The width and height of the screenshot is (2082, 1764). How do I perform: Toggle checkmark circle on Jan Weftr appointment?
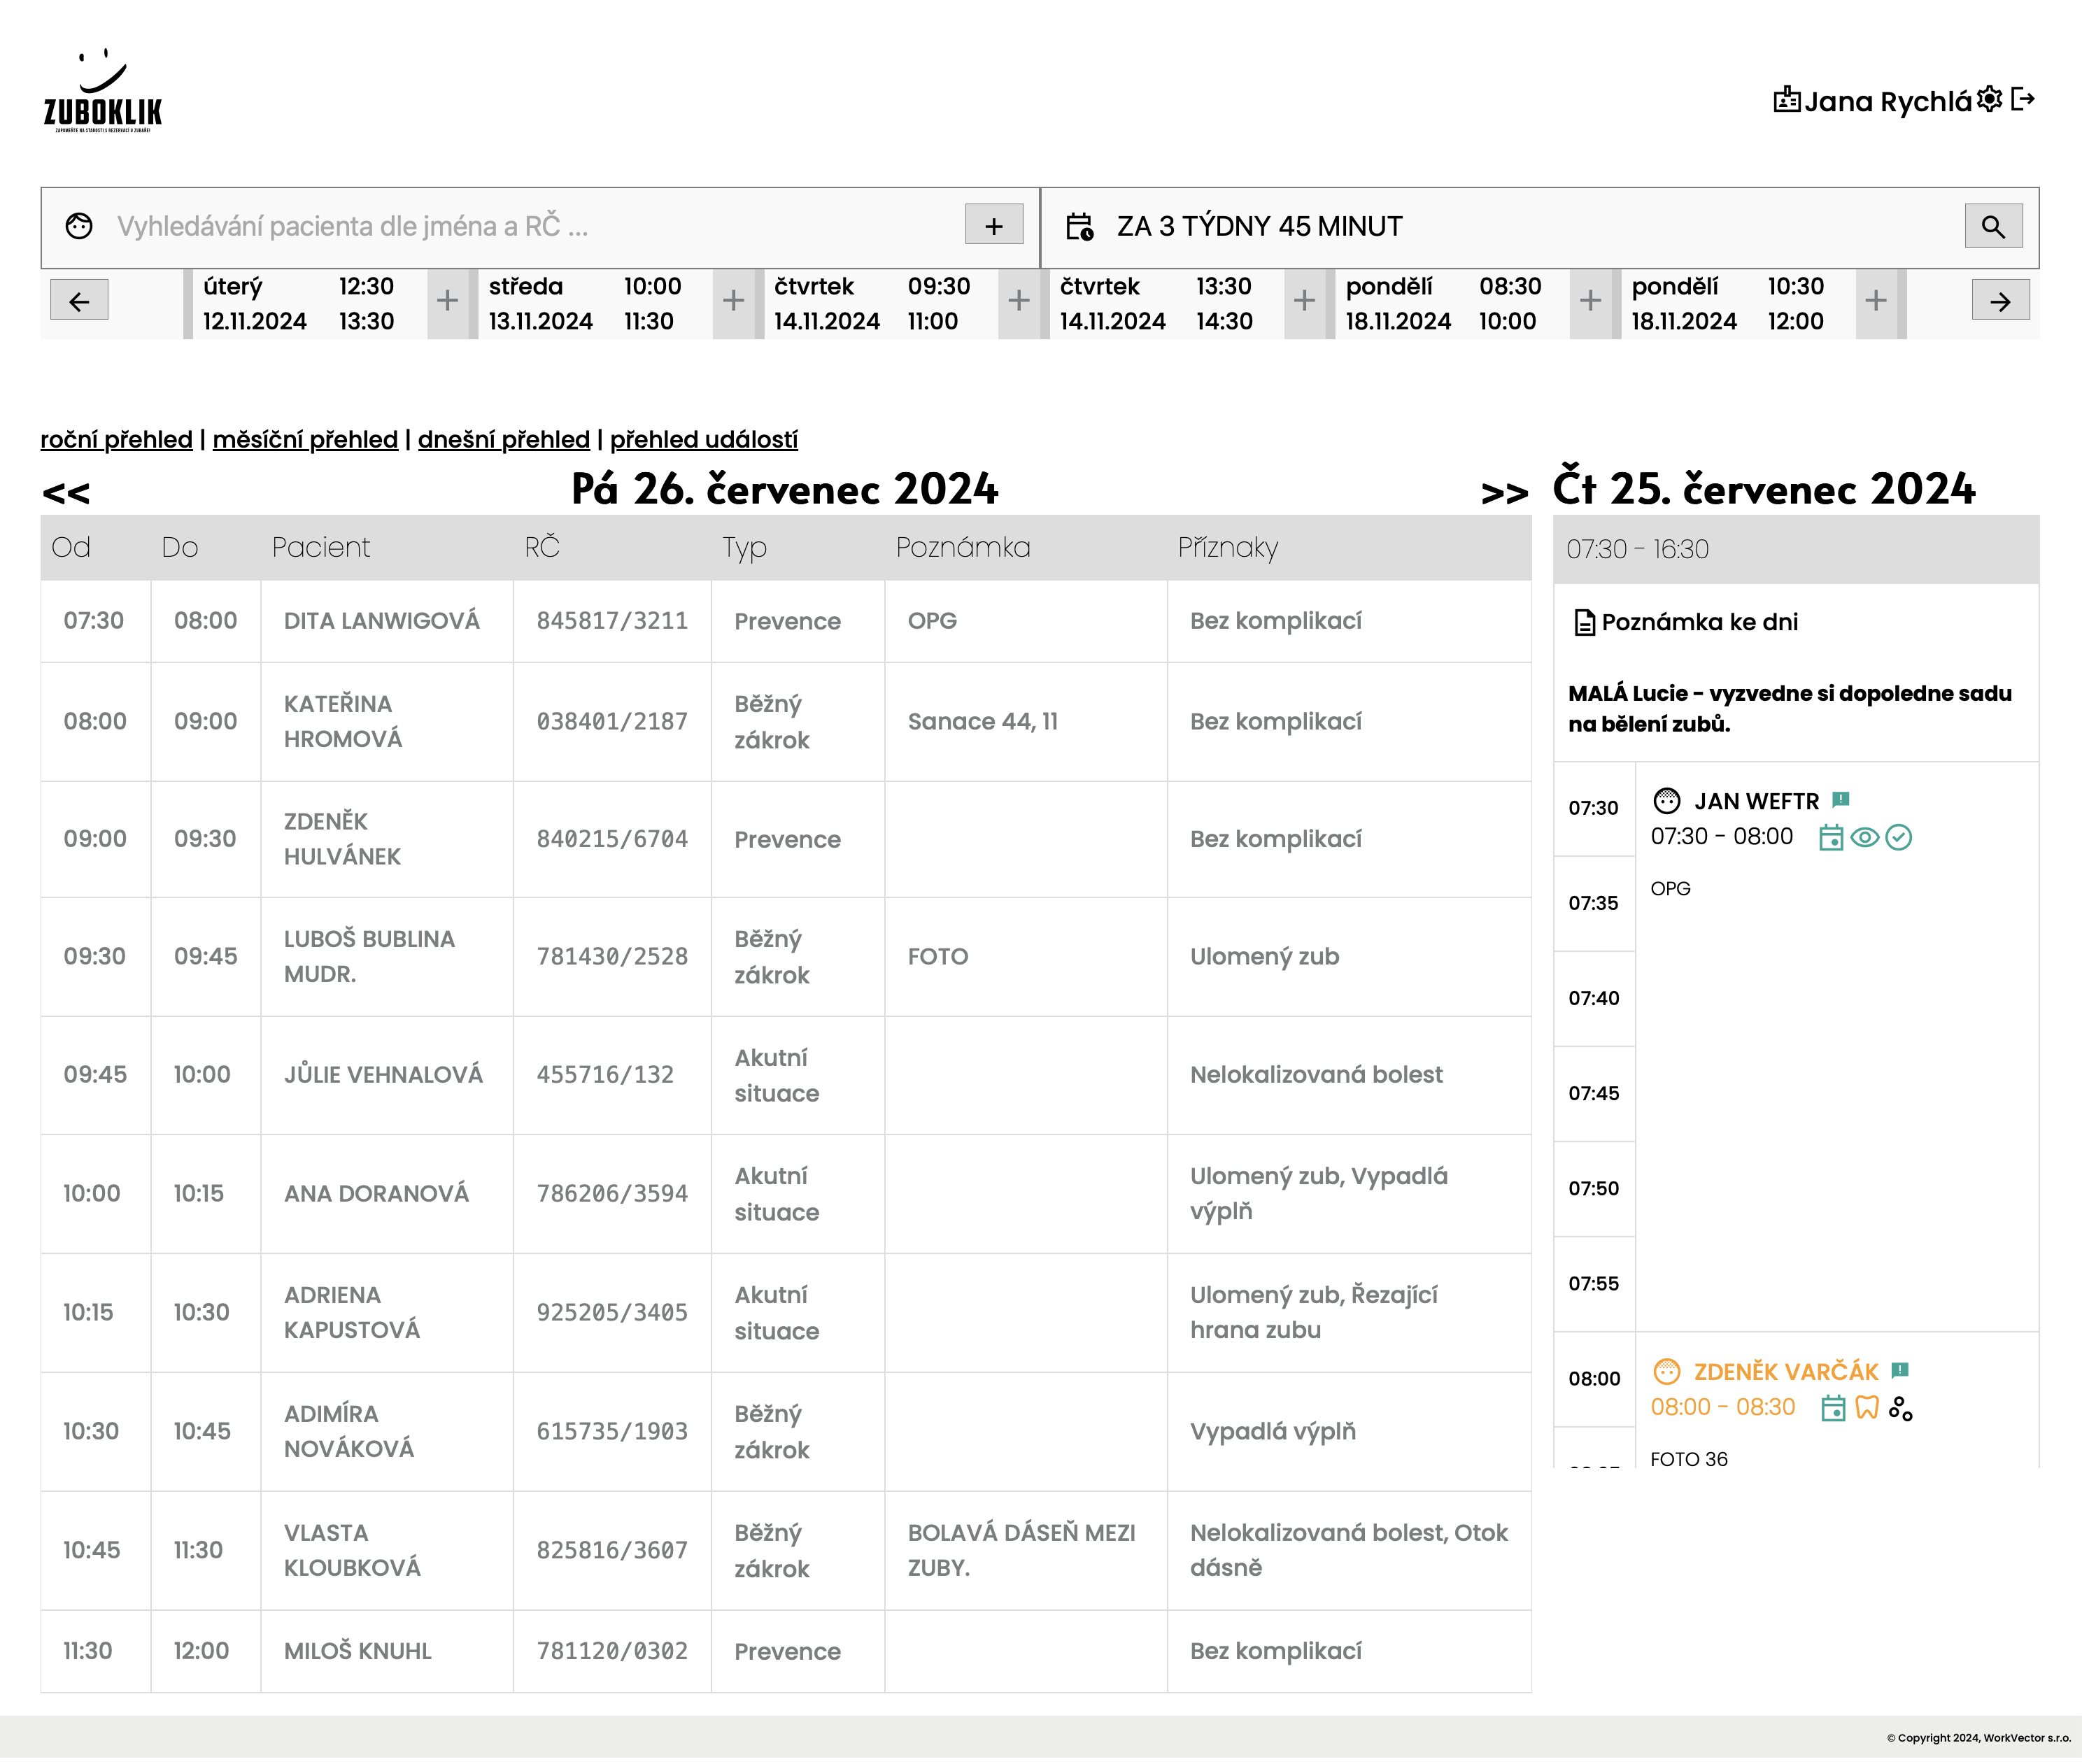[x=1898, y=838]
